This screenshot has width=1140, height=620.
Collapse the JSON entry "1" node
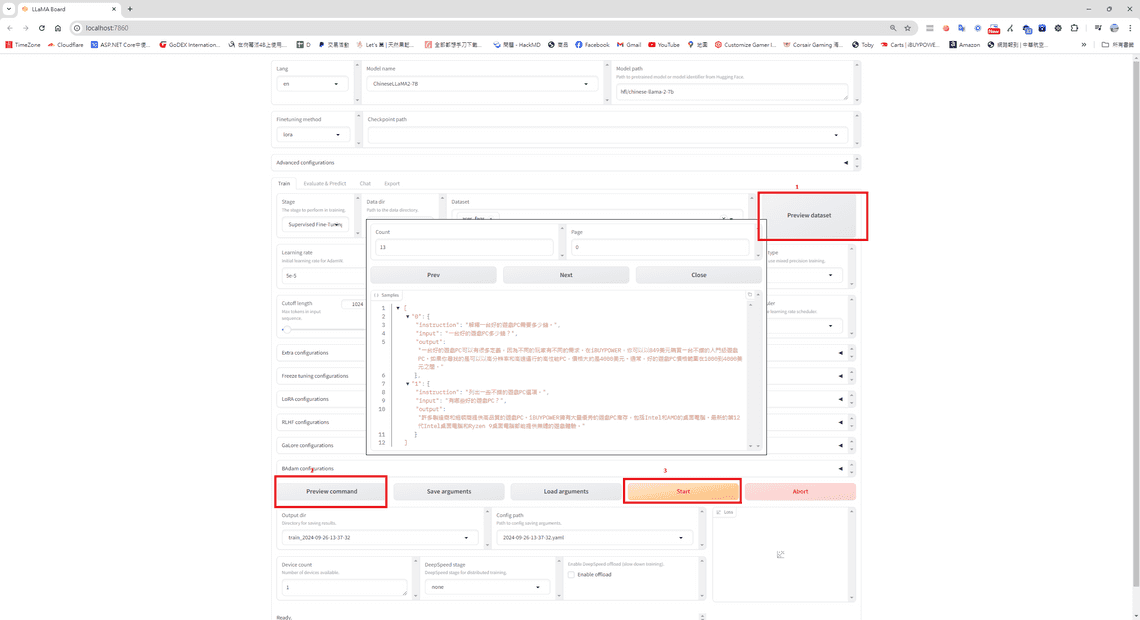408,384
